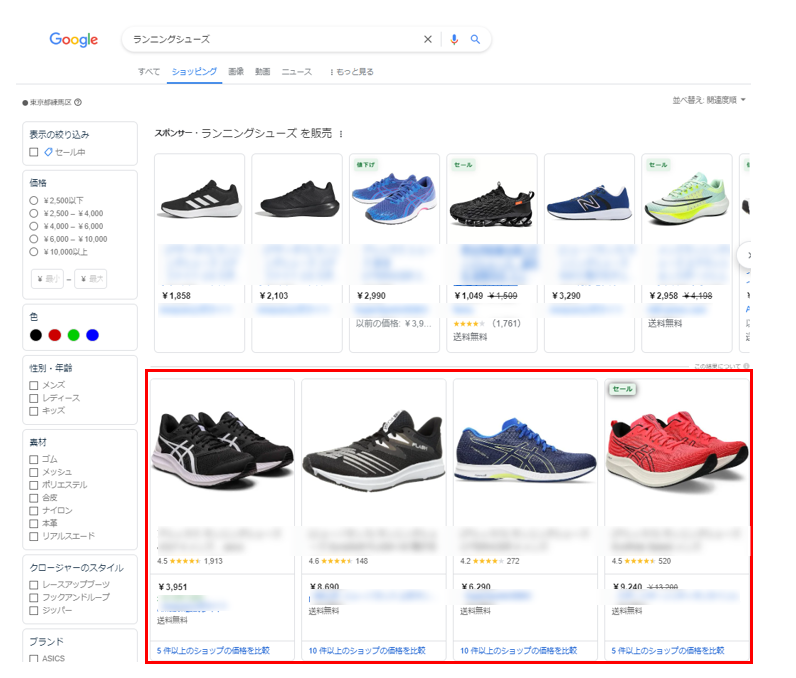Open sponsored neon shoe priced ¥2,958
The width and height of the screenshot is (796, 678).
point(687,253)
